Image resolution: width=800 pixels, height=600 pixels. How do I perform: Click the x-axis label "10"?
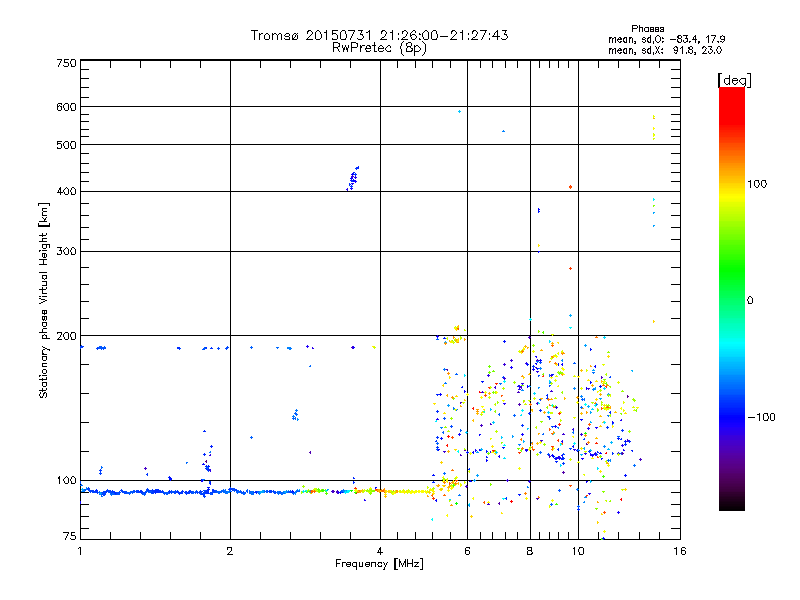tap(578, 551)
